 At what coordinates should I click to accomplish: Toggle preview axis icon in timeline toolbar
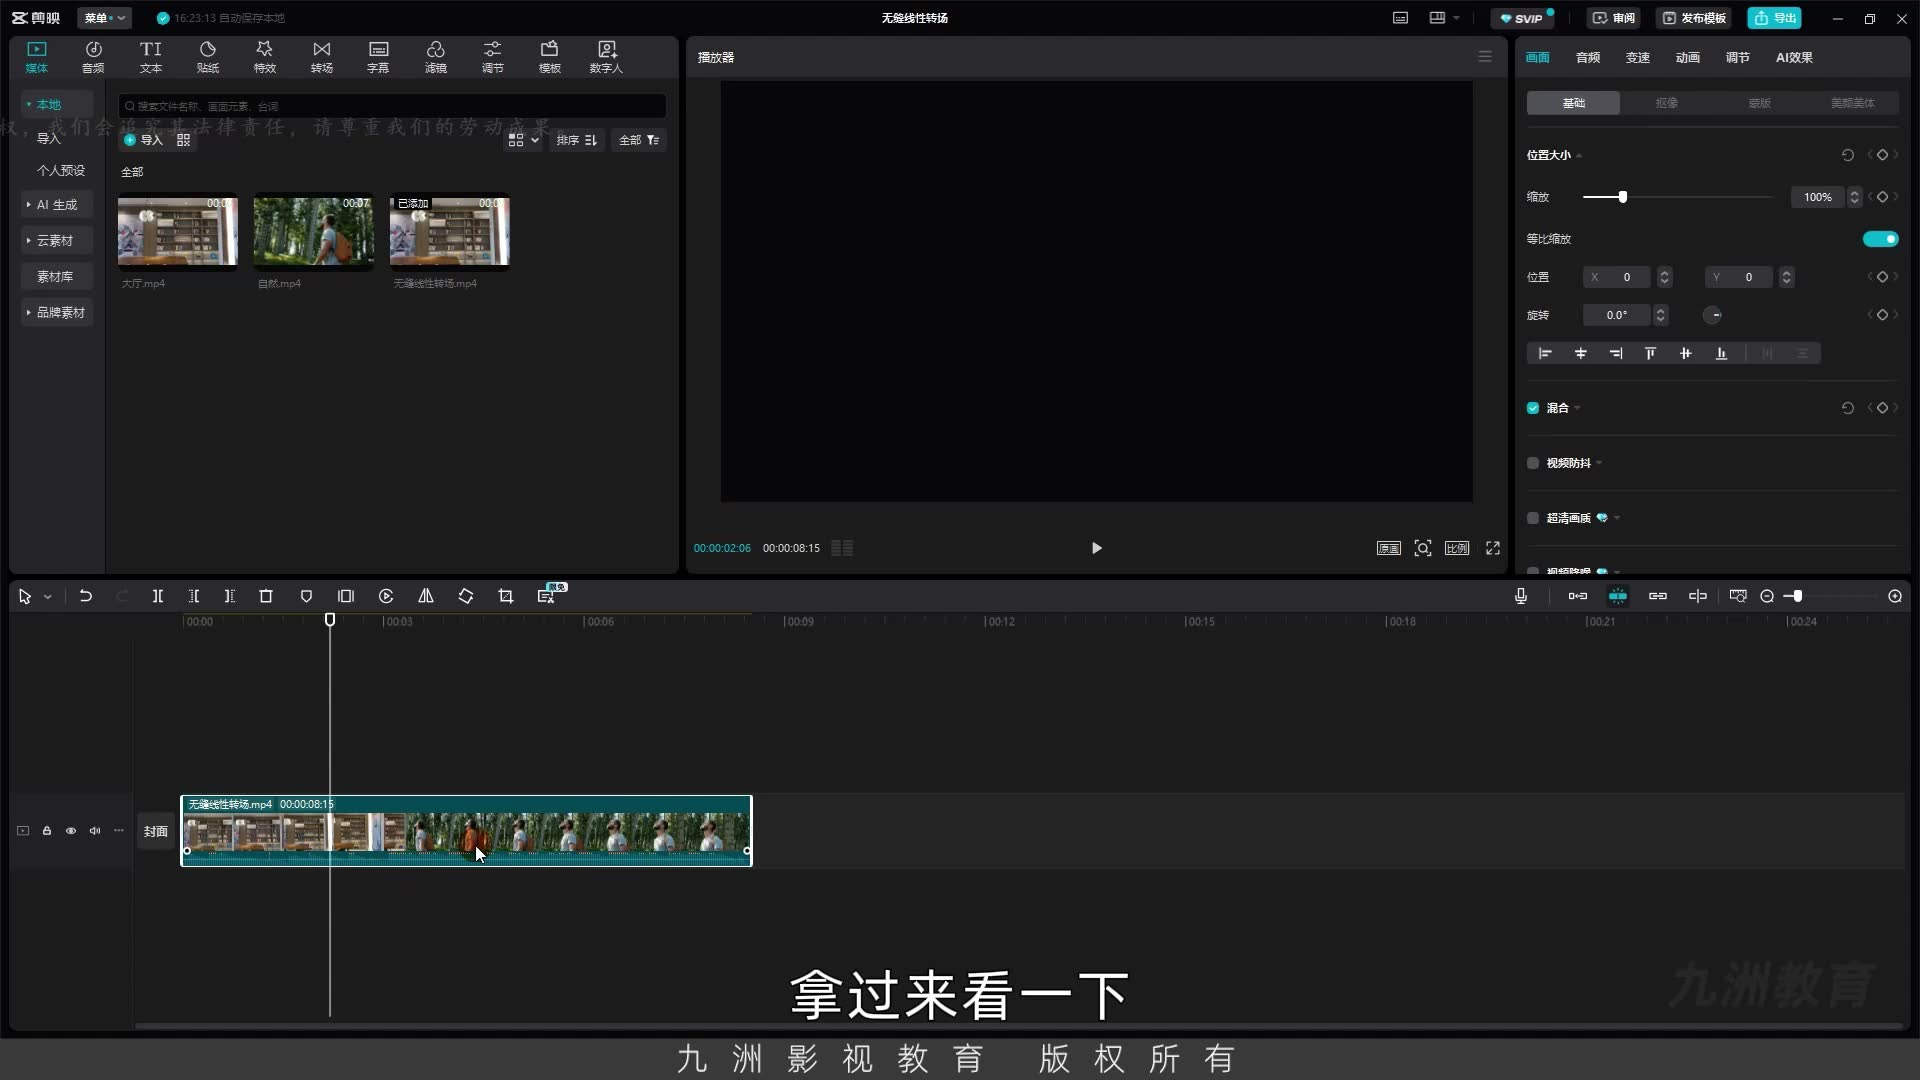(x=1698, y=596)
